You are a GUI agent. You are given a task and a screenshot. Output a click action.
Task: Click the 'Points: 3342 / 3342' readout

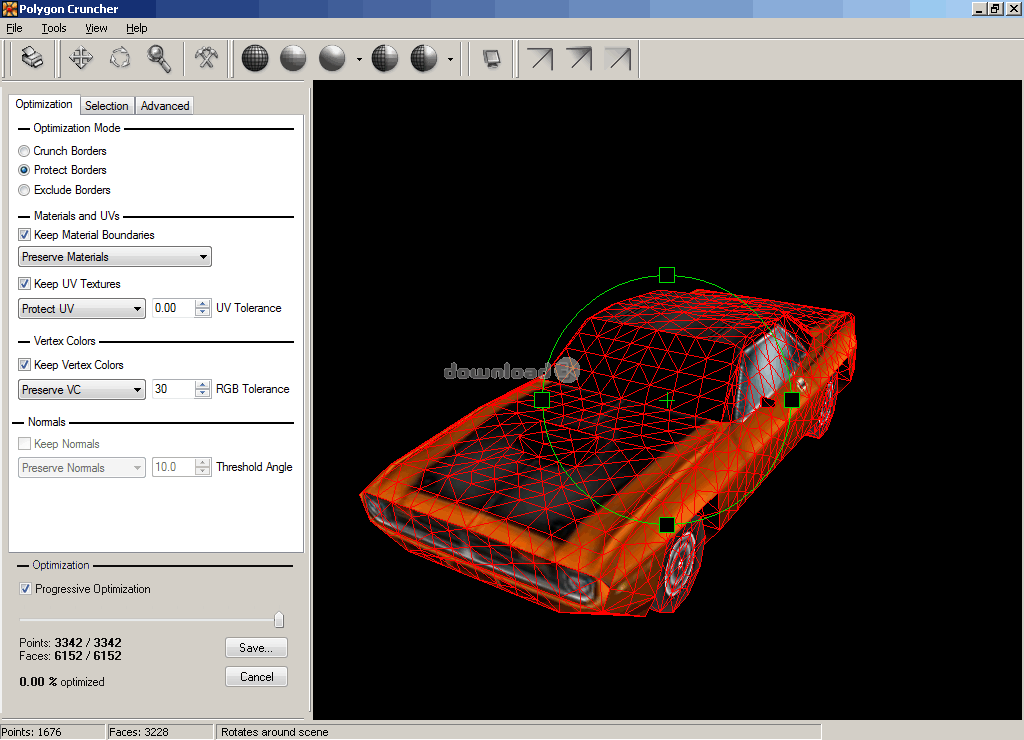tap(70, 643)
